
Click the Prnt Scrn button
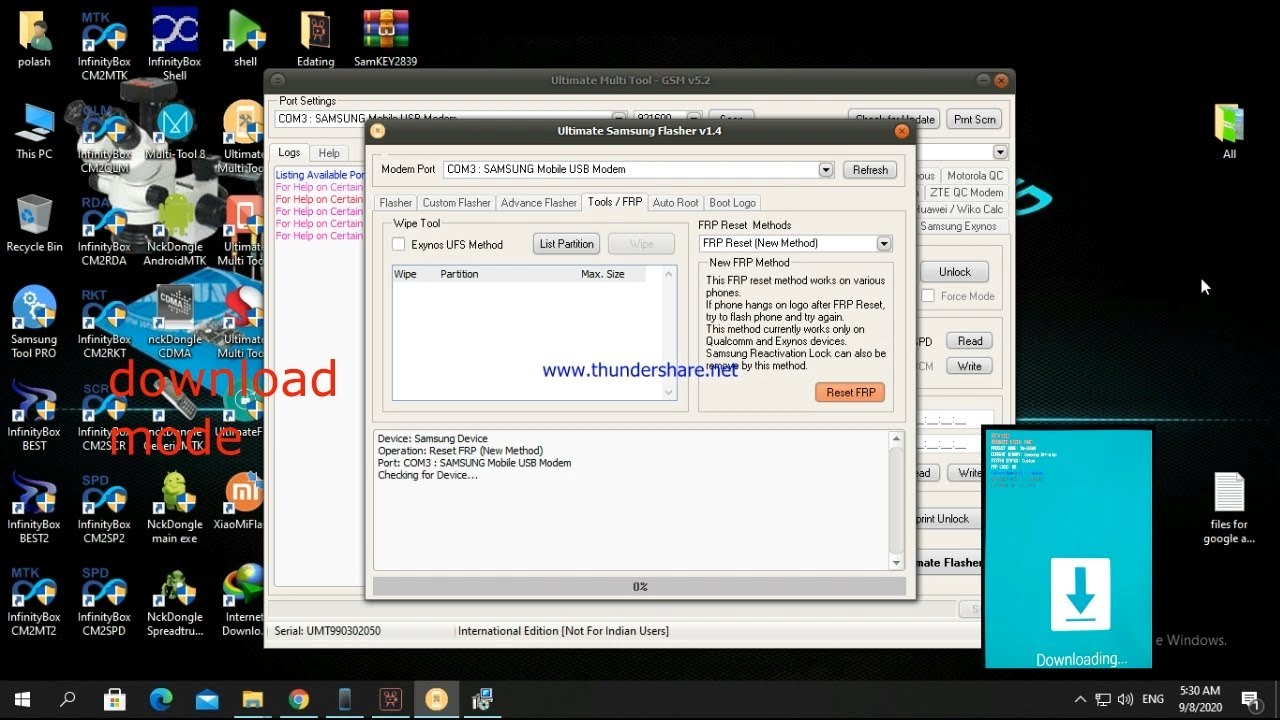tap(975, 119)
